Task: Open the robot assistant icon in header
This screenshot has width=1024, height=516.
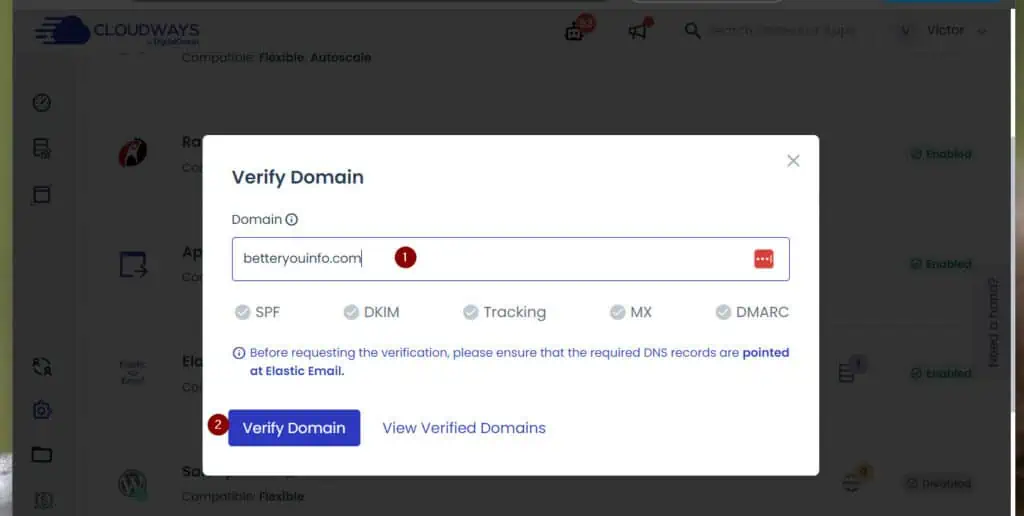Action: pos(574,31)
